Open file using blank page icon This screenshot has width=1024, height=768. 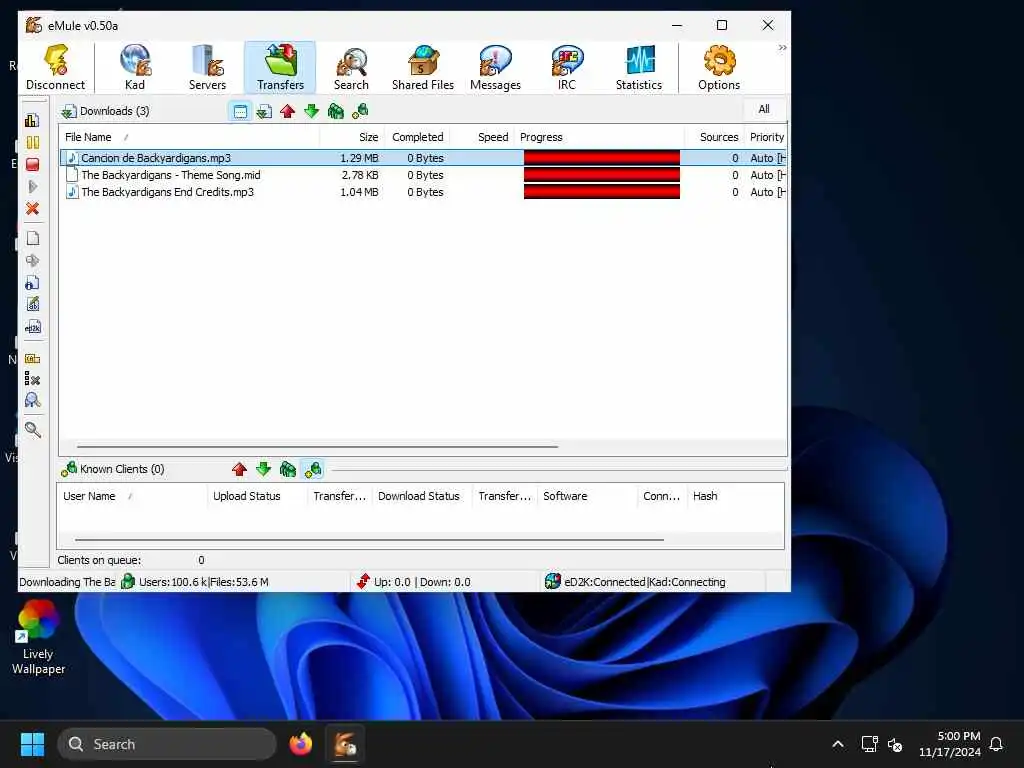[32, 238]
